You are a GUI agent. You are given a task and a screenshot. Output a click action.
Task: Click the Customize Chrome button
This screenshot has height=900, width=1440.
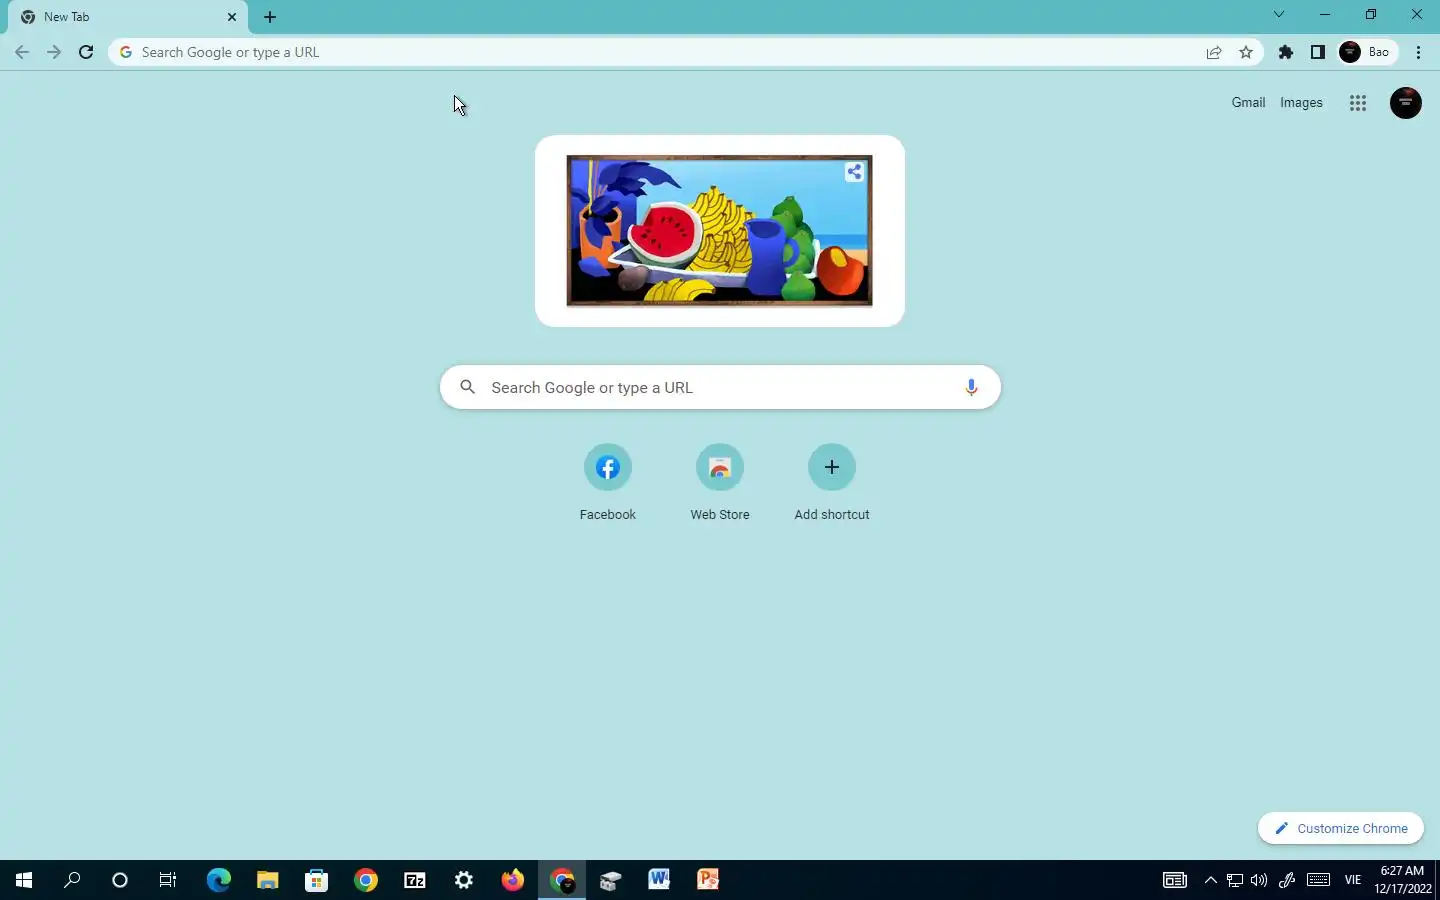click(1341, 828)
